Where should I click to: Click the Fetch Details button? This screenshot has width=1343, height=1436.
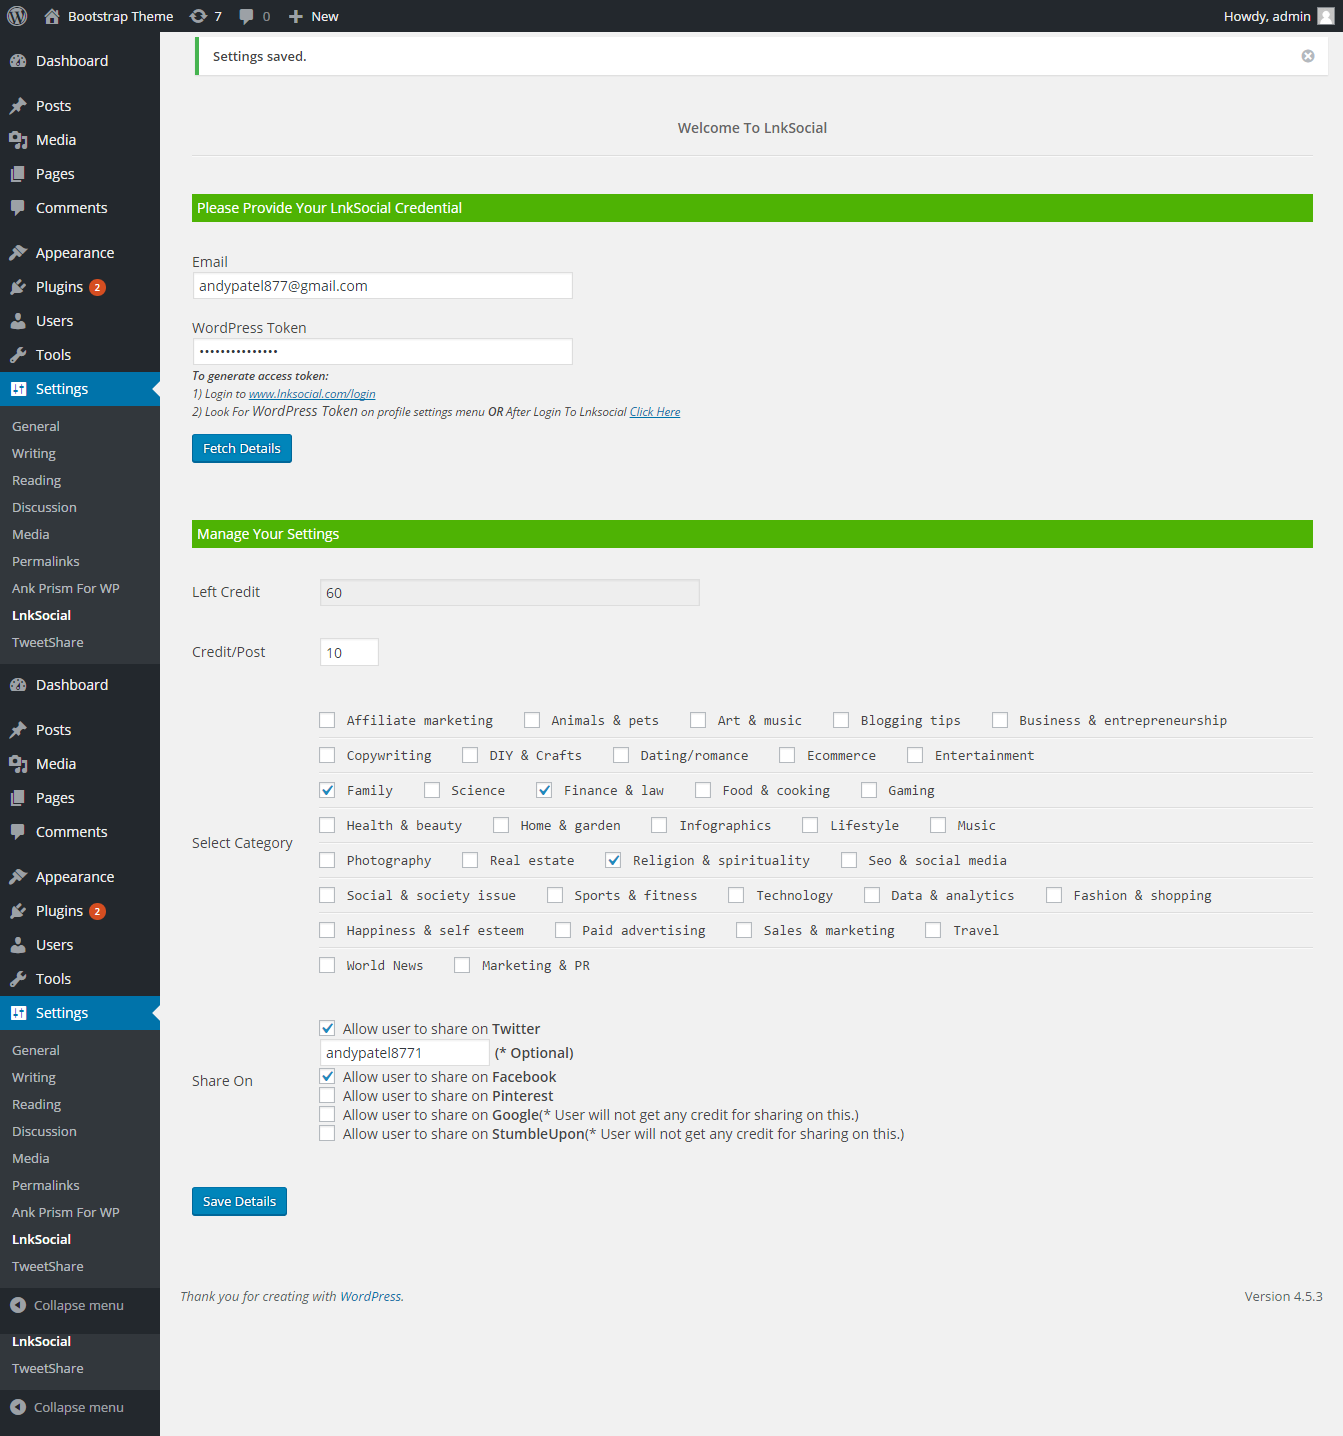click(x=242, y=448)
